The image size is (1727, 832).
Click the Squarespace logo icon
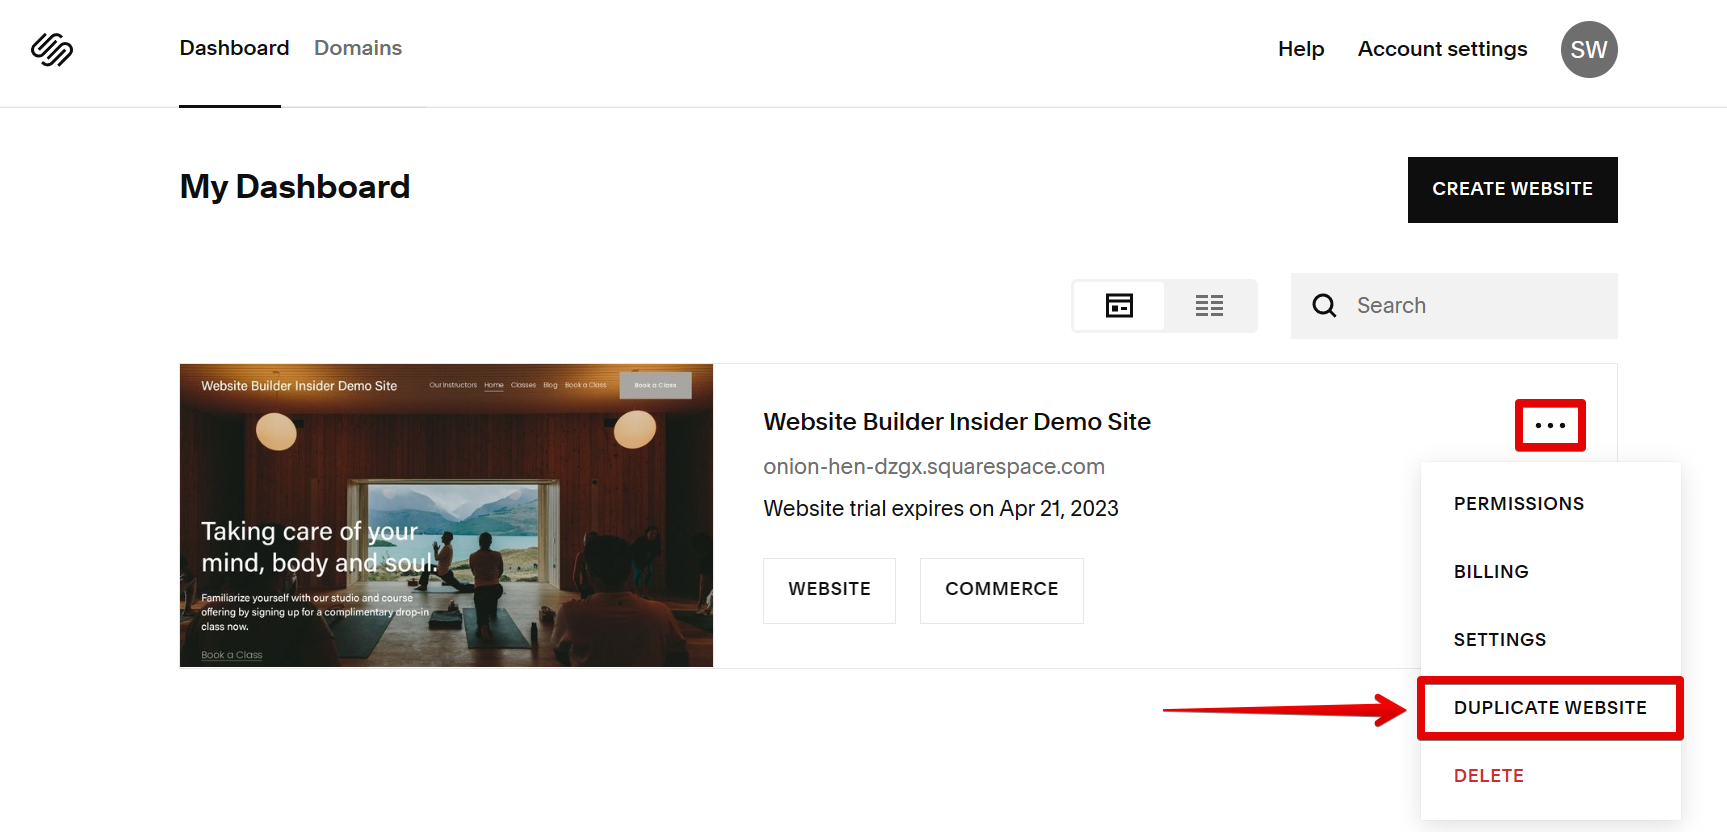point(52,49)
